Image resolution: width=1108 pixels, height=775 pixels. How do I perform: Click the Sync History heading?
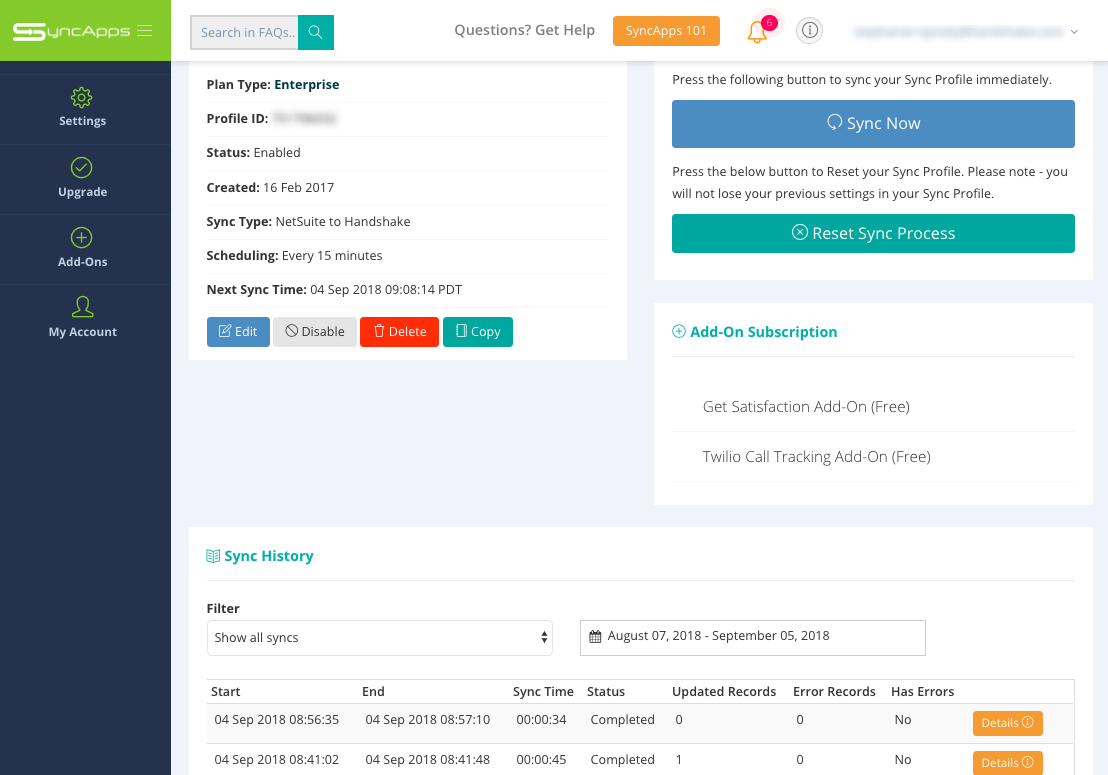[269, 556]
